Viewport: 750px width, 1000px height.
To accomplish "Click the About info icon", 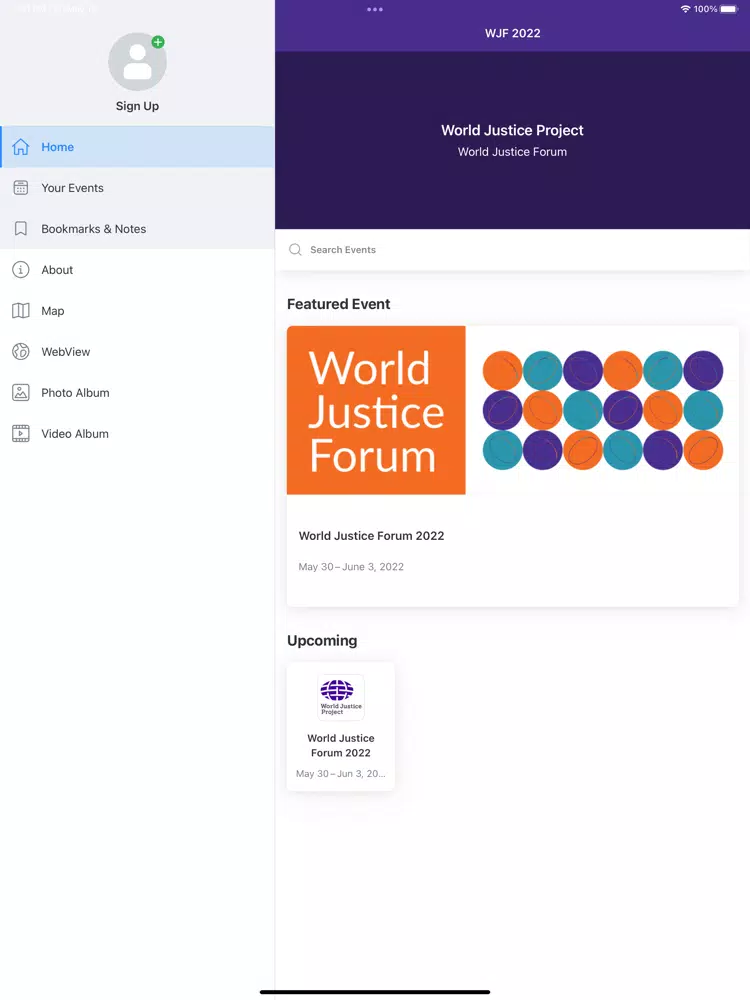I will (21, 270).
